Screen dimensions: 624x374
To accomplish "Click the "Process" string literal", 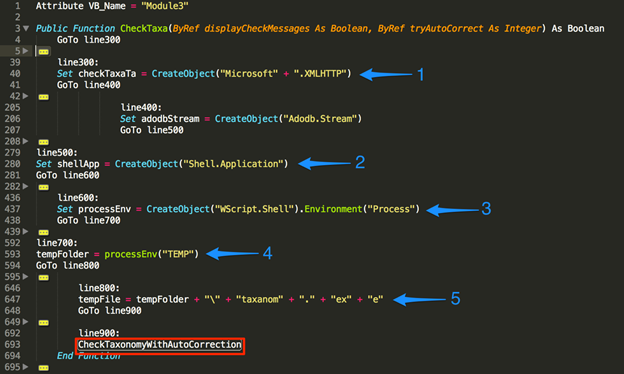I will (x=391, y=209).
